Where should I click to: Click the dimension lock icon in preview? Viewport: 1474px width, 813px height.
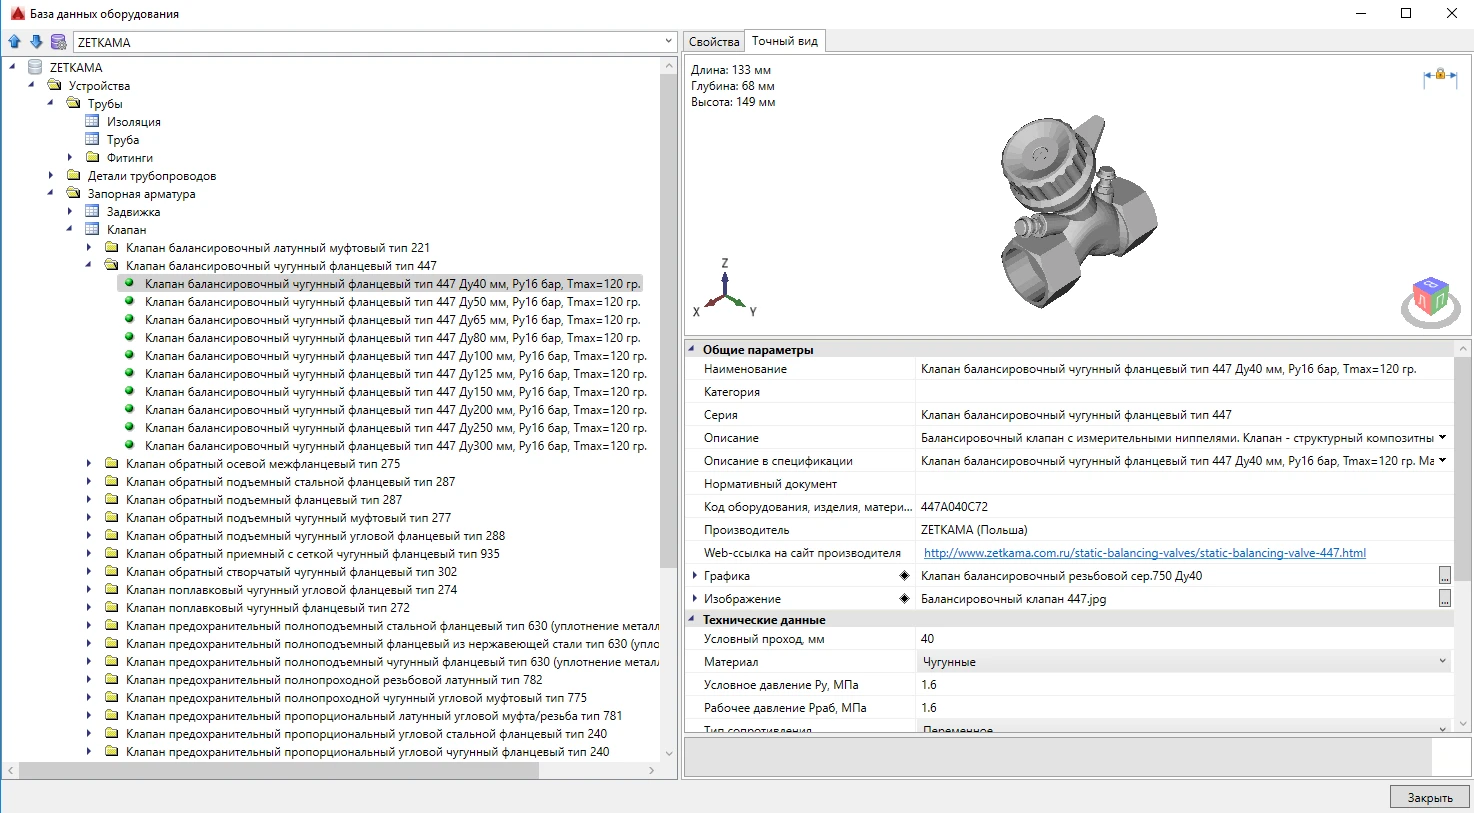(1440, 77)
